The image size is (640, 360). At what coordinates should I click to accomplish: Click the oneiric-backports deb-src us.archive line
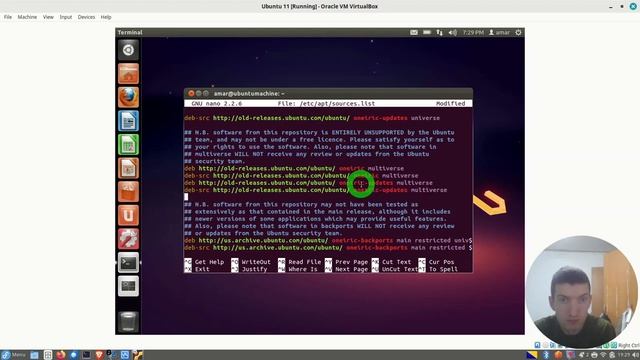(328, 248)
